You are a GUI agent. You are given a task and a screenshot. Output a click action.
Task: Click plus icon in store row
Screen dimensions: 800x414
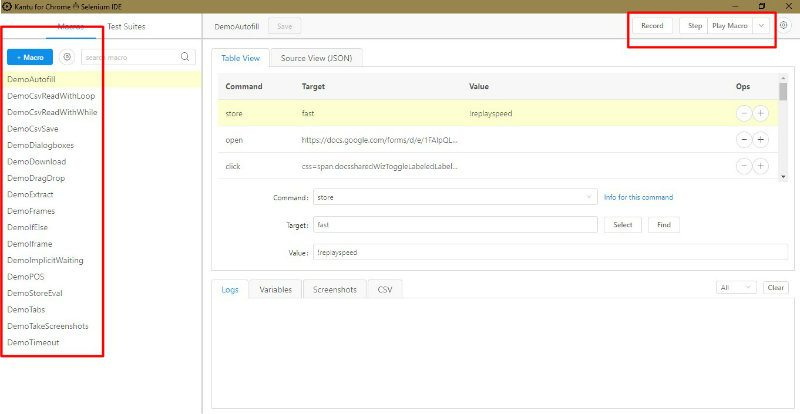point(761,113)
